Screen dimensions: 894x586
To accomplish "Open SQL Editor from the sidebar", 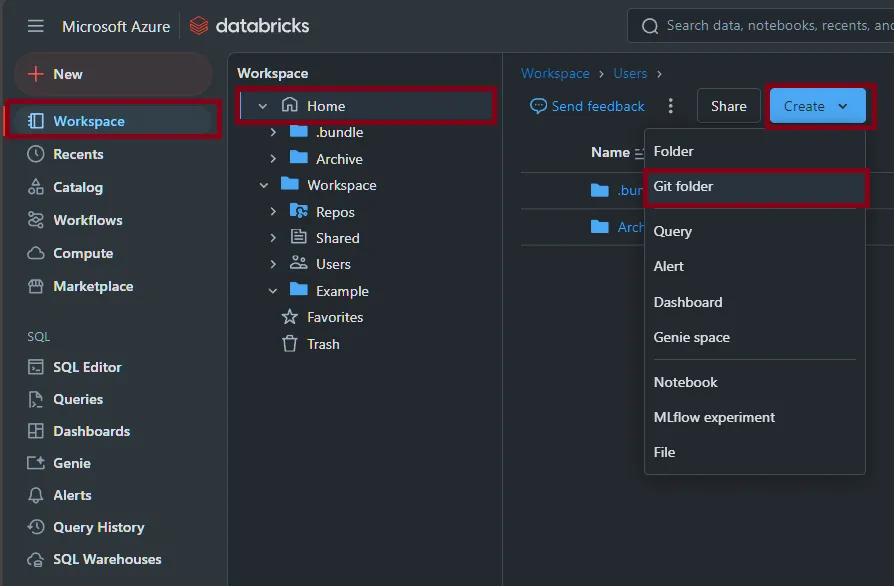I will 87,367.
